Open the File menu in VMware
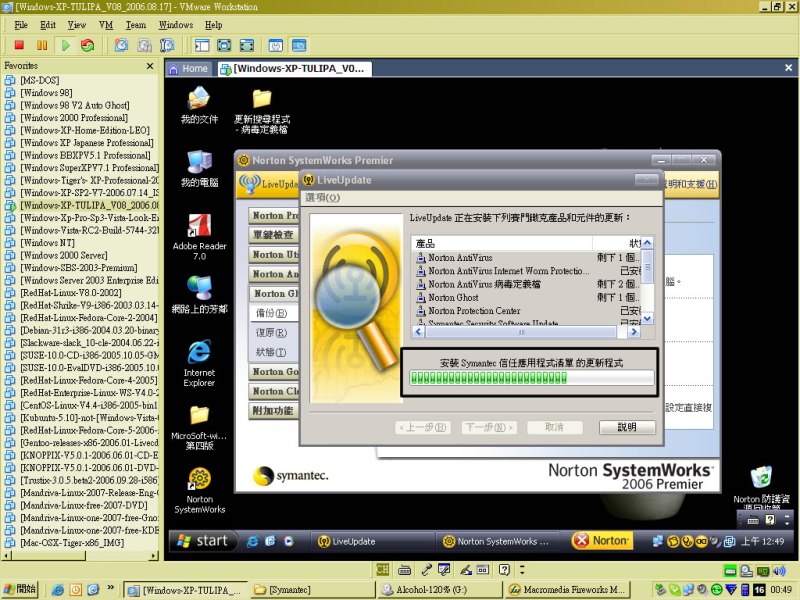 tap(21, 25)
